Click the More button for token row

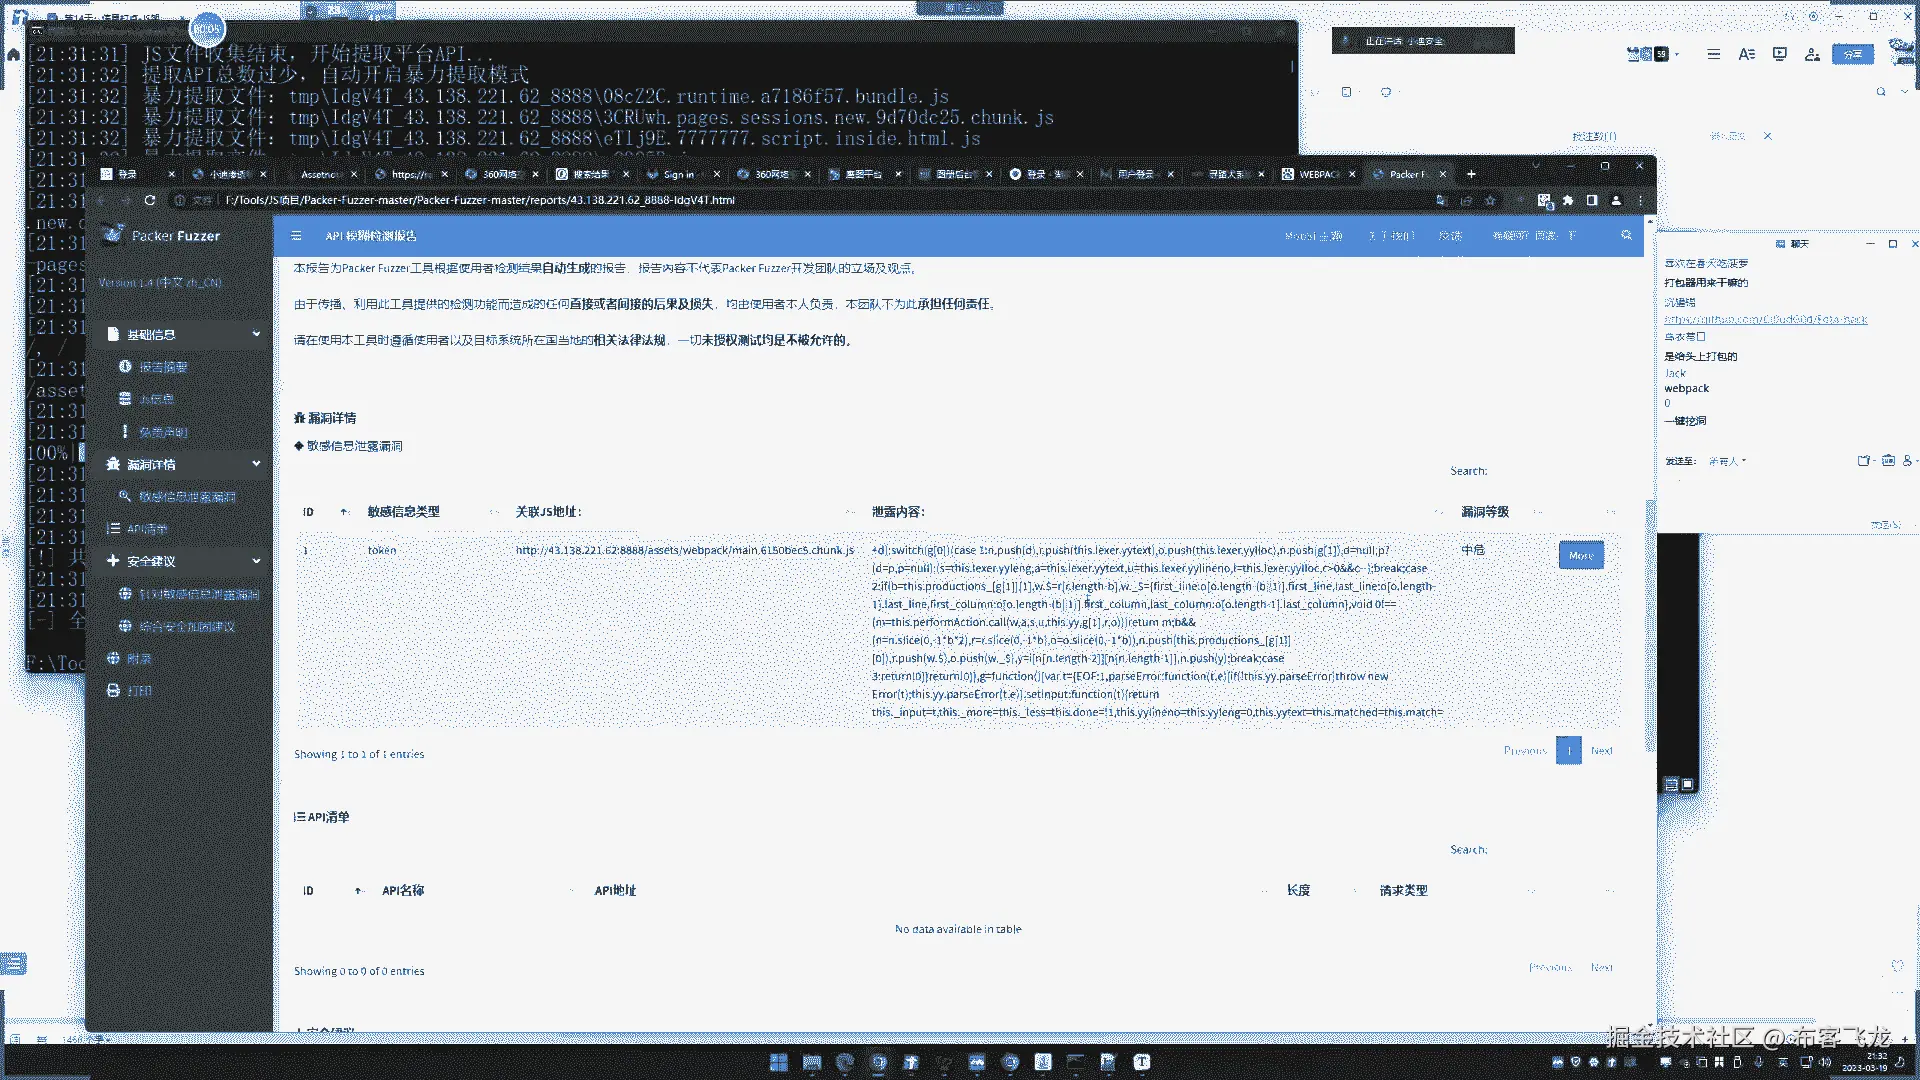1580,555
